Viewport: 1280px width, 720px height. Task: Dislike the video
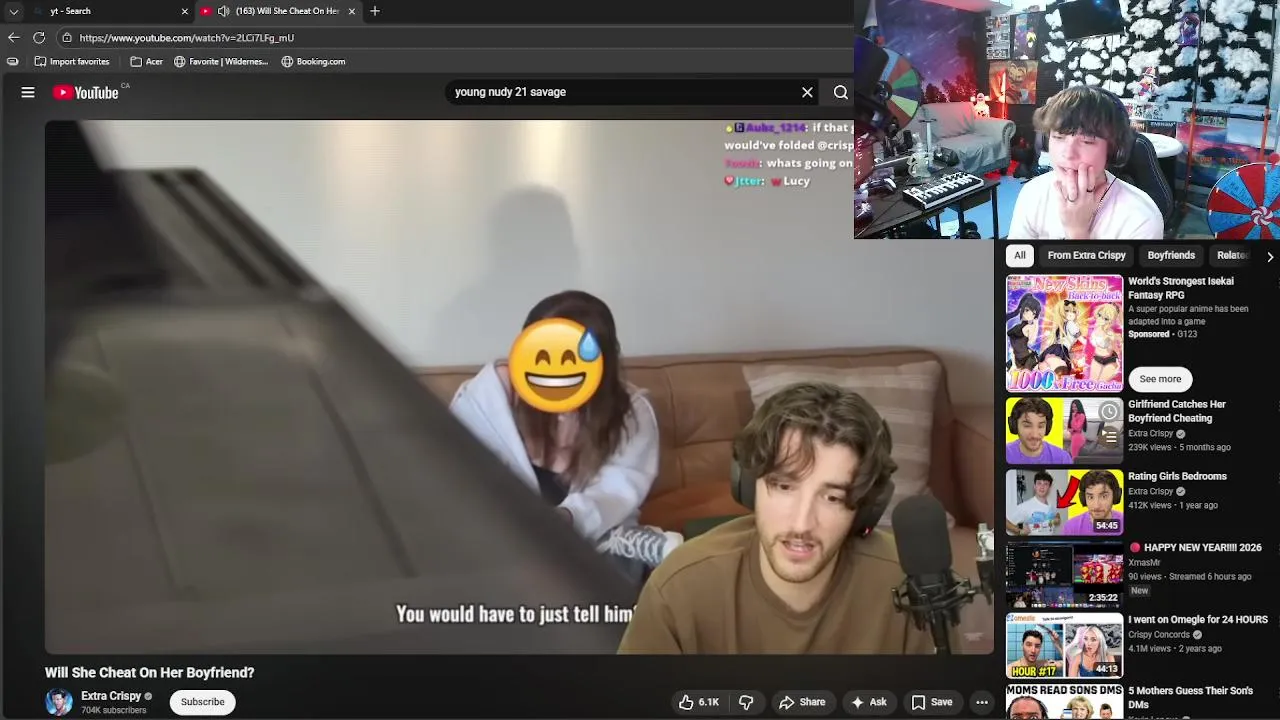(x=746, y=702)
